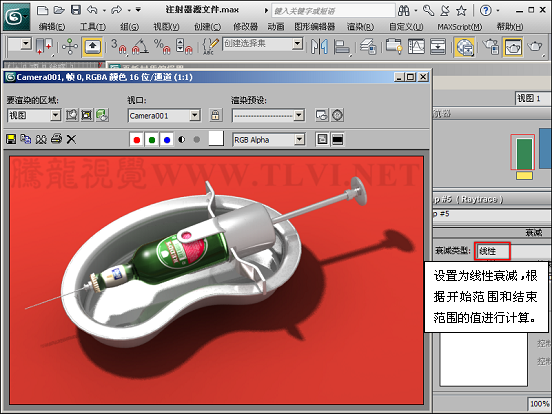This screenshot has width=552, height=414.
Task: Save rendered image icon
Action: (11, 139)
